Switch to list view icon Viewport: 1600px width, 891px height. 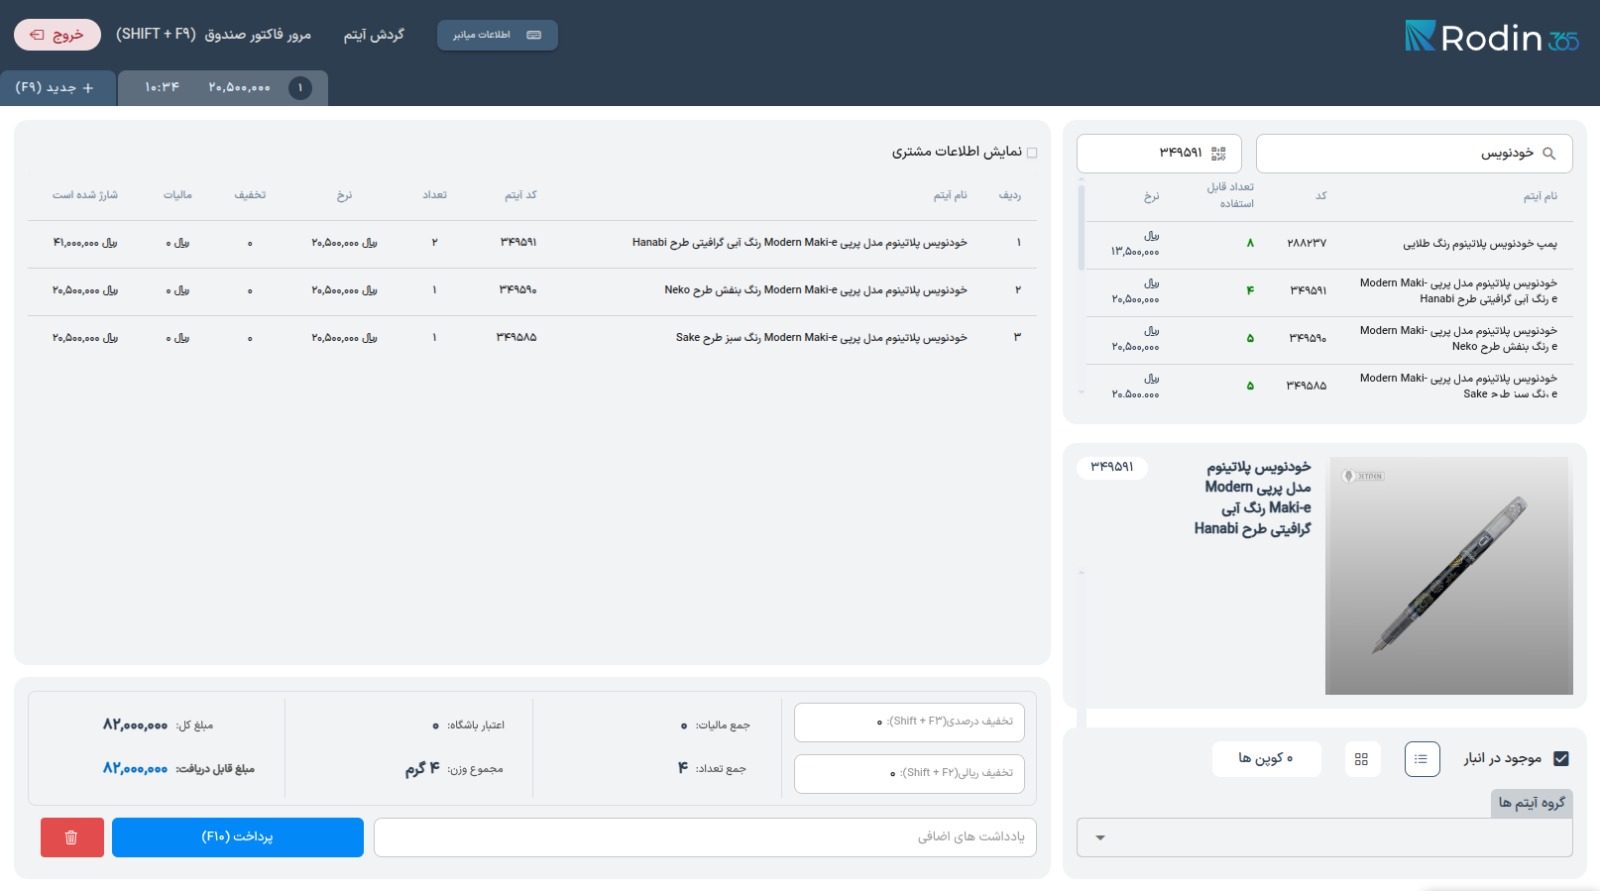1422,759
